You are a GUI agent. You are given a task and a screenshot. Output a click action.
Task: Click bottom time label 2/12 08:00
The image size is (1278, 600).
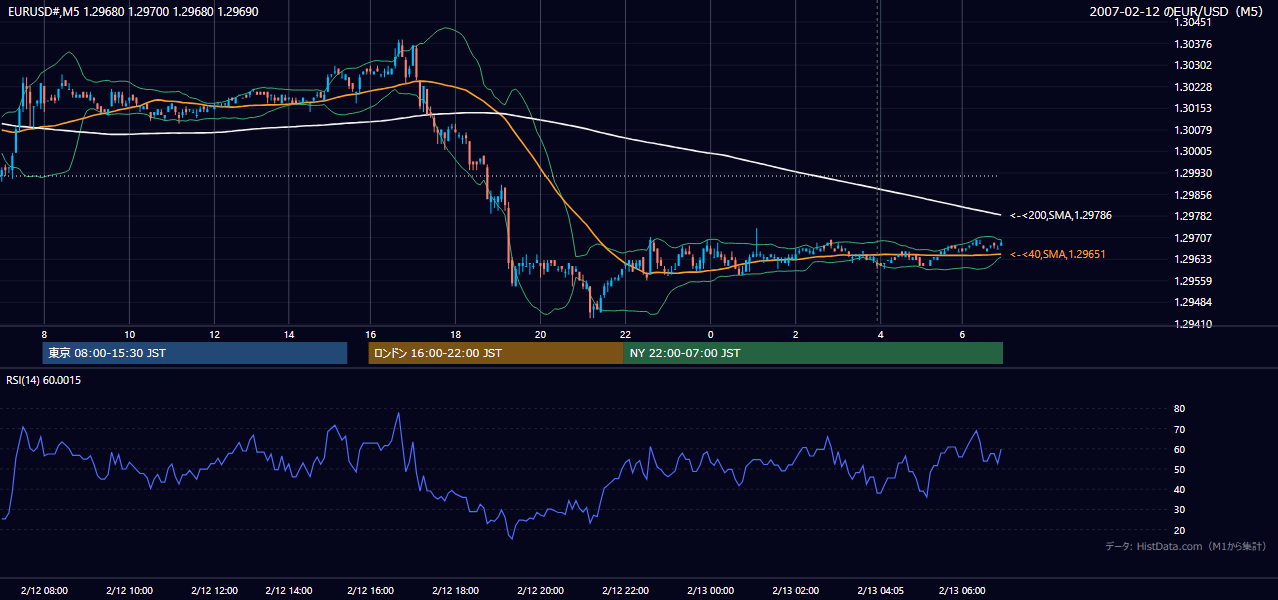click(44, 590)
